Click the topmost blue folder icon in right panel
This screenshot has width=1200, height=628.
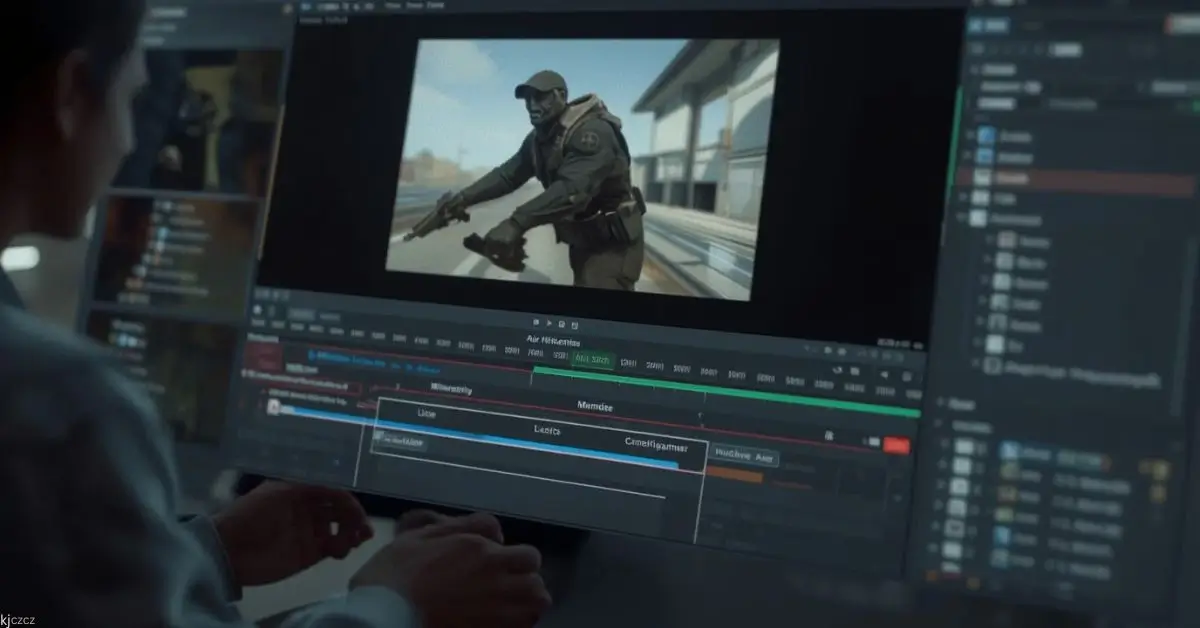[x=985, y=135]
